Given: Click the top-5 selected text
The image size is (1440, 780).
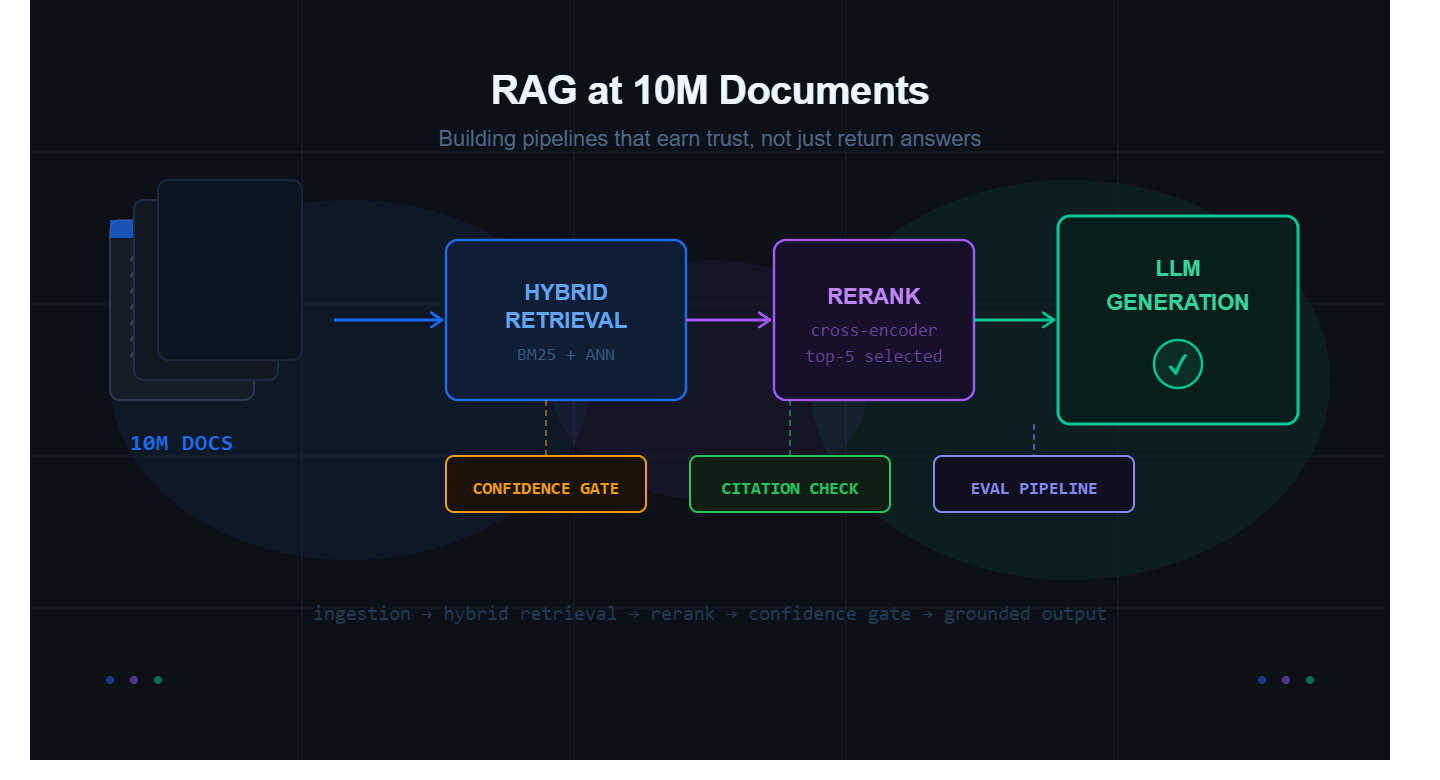Looking at the screenshot, I should pos(874,356).
